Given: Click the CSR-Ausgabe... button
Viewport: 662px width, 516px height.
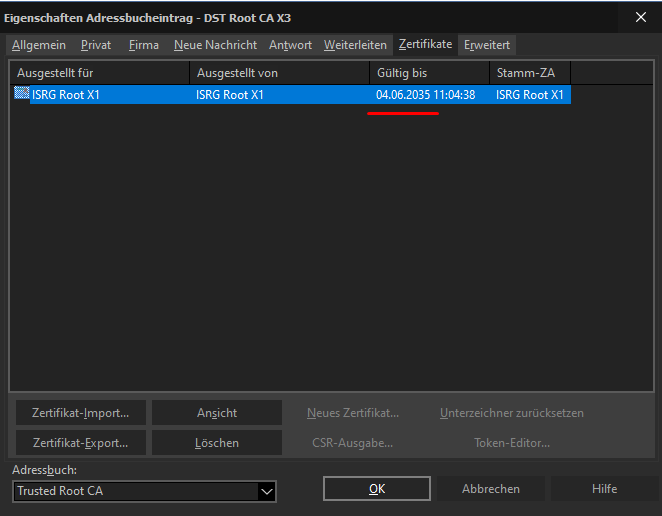Looking at the screenshot, I should (353, 443).
